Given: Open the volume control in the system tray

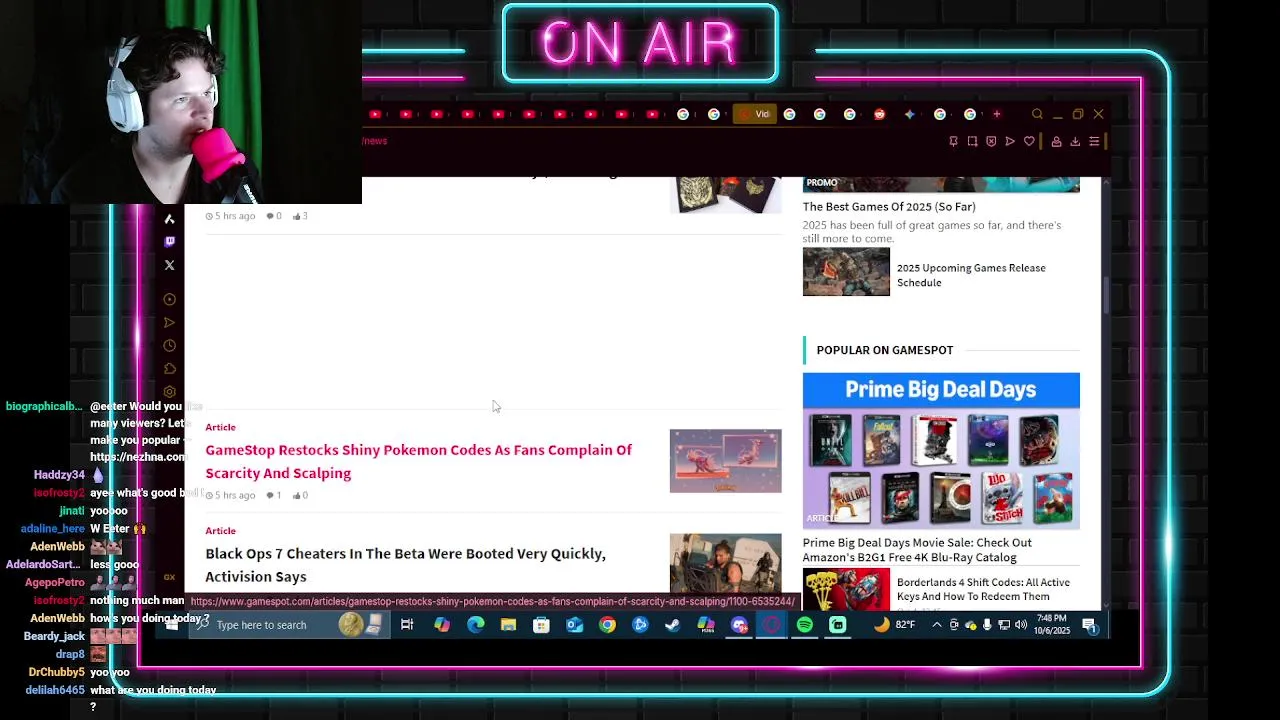Looking at the screenshot, I should coord(1020,625).
